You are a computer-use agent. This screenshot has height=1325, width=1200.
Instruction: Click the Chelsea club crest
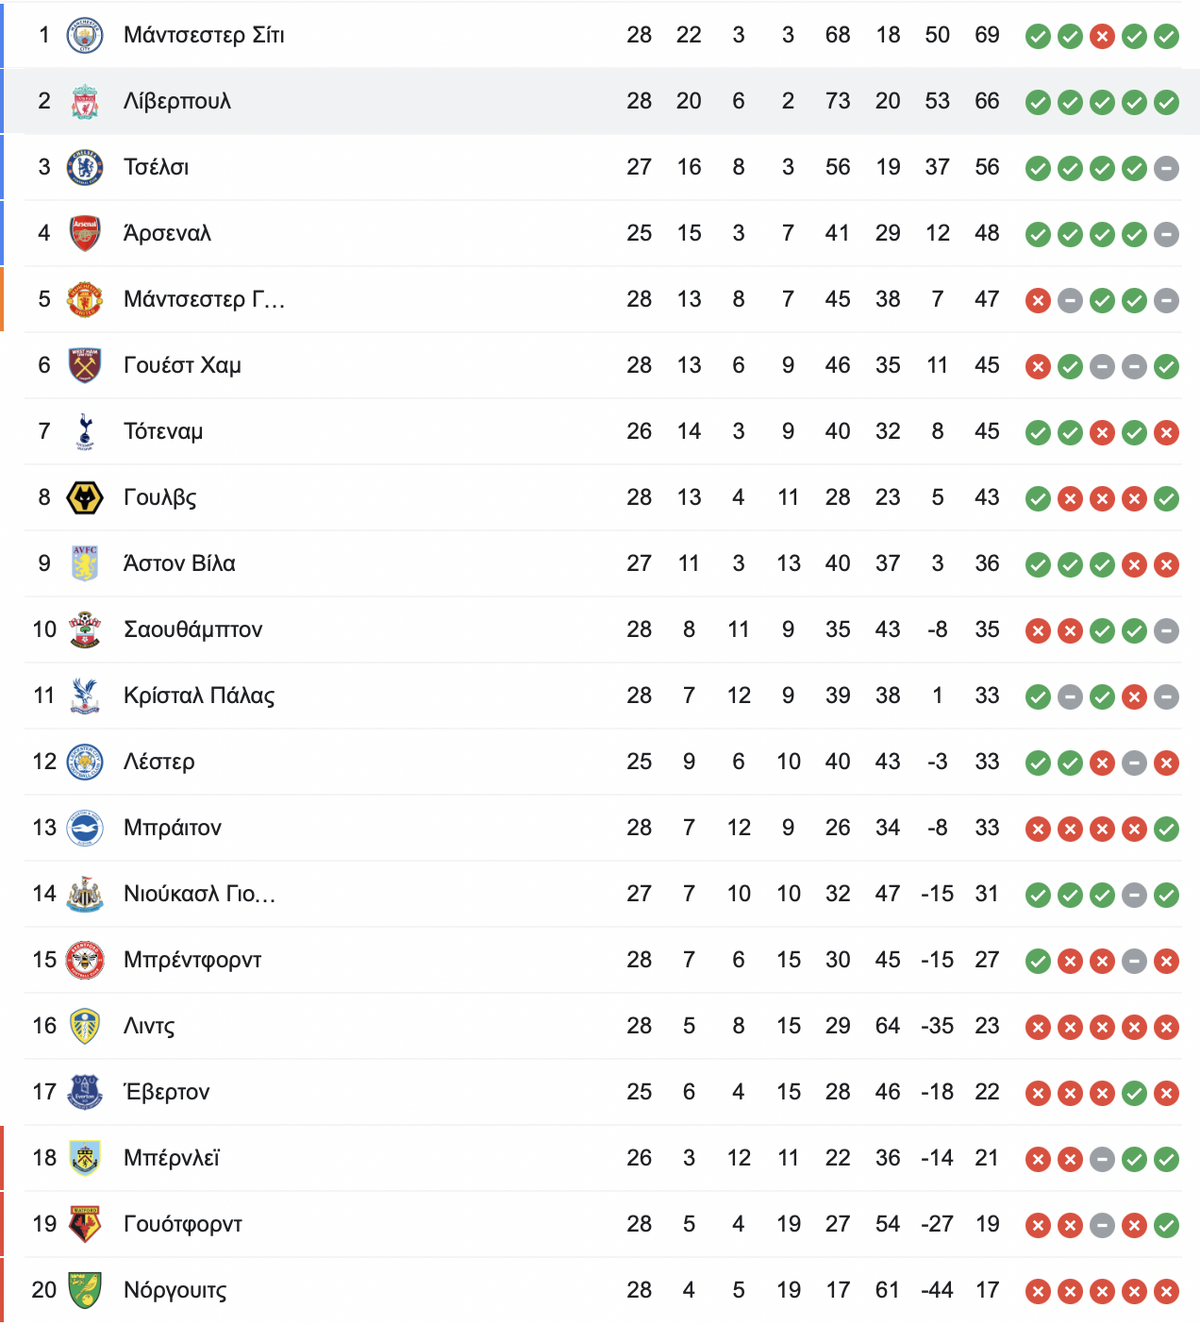tap(85, 167)
